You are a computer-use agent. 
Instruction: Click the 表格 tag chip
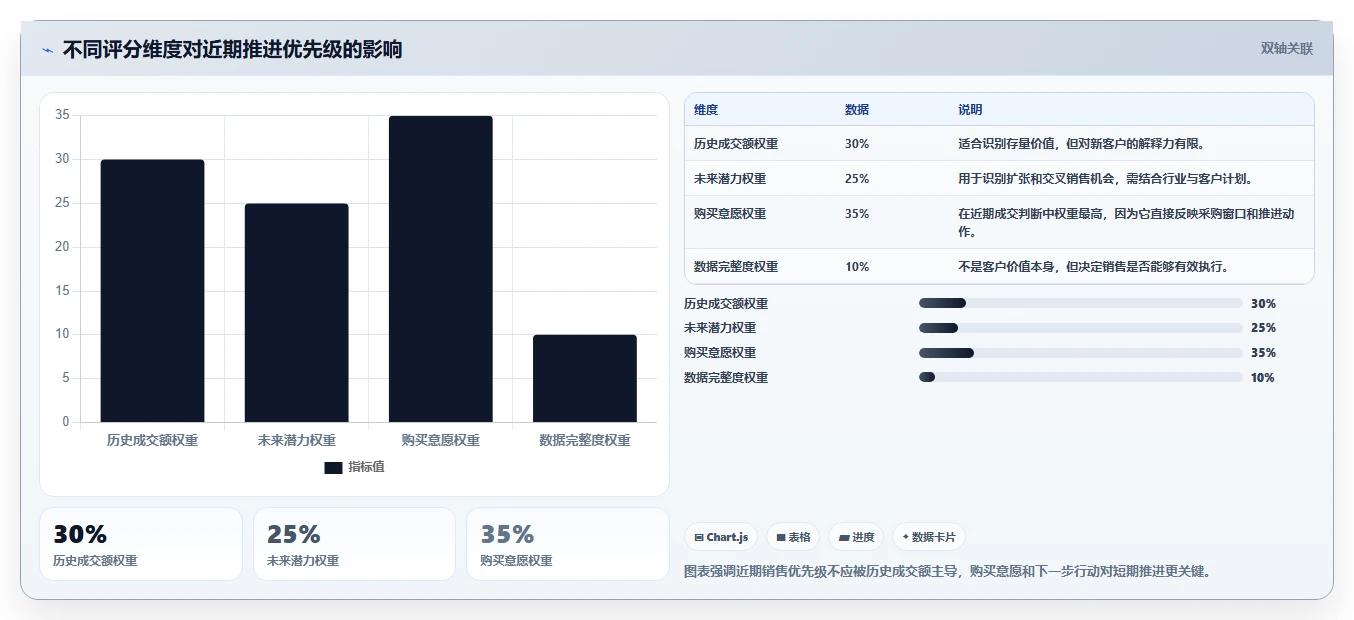coord(793,537)
